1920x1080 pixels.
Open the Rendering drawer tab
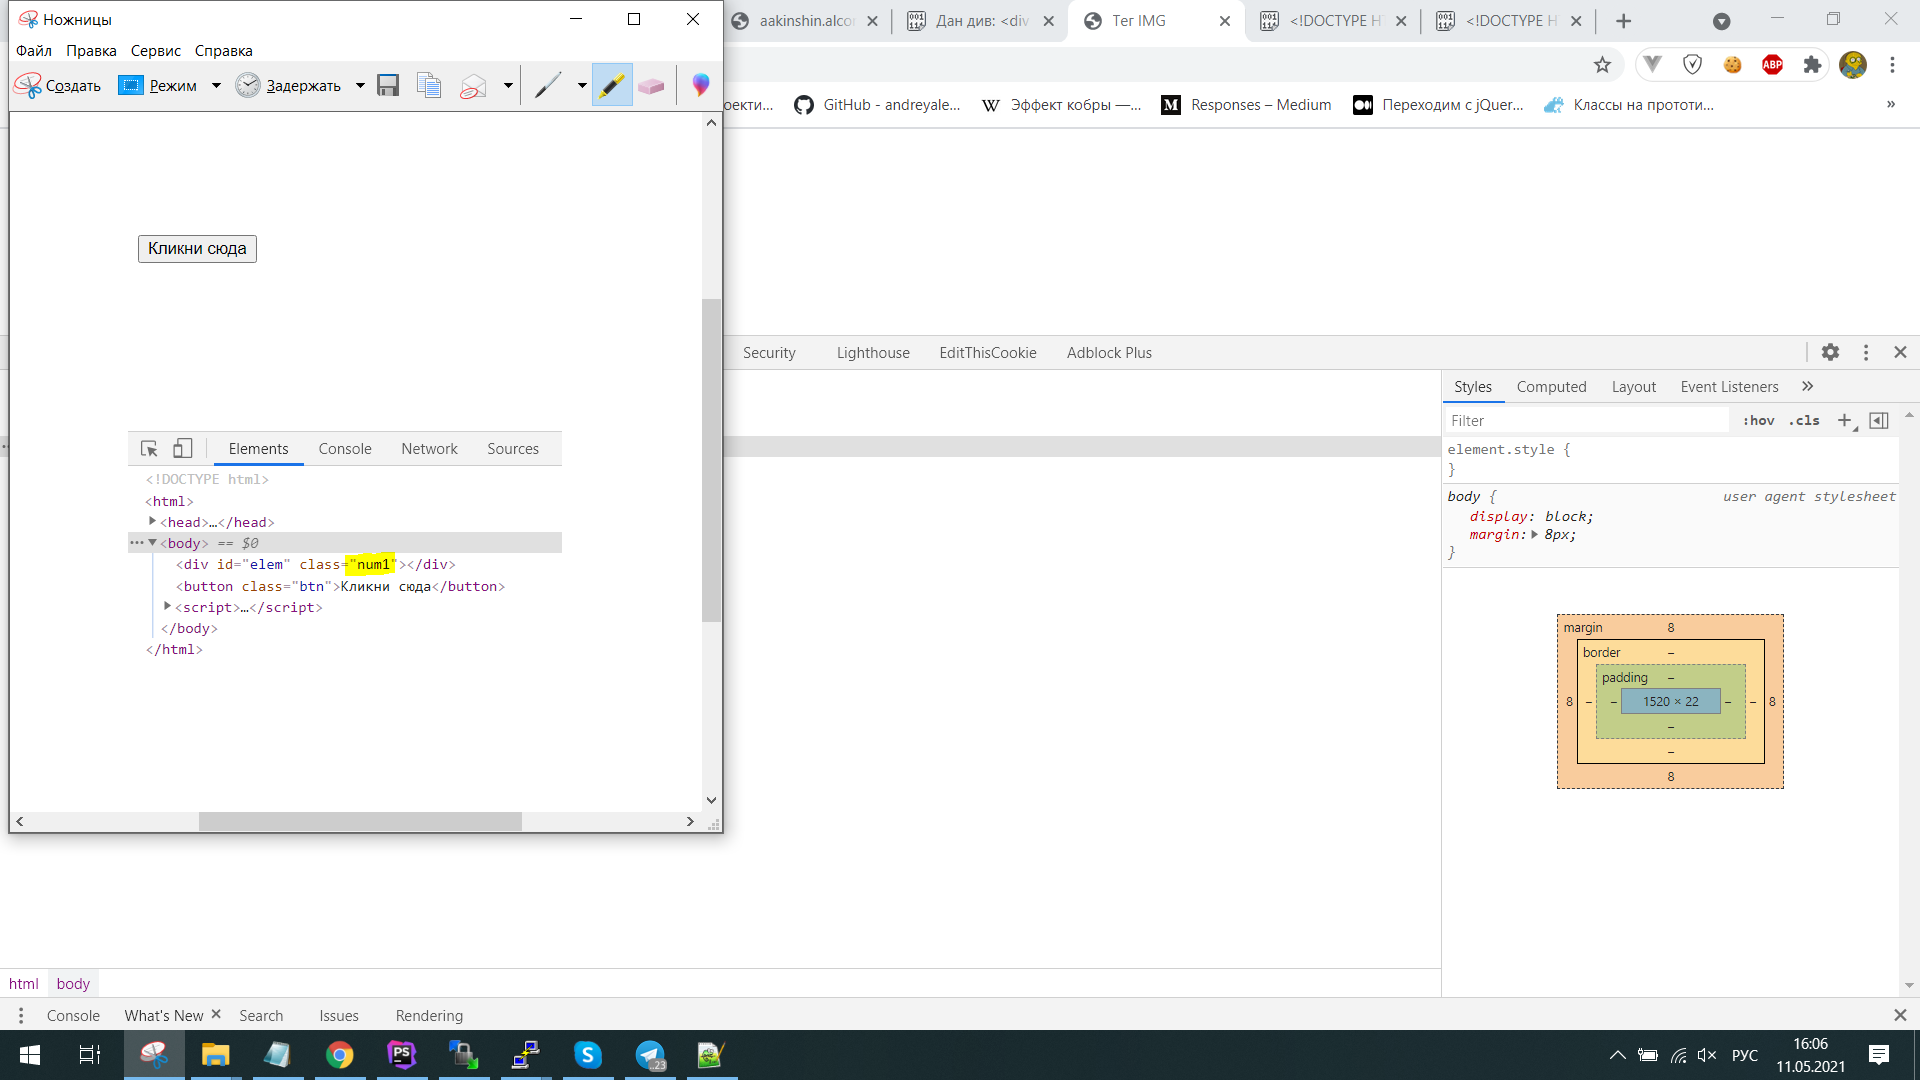429,1016
